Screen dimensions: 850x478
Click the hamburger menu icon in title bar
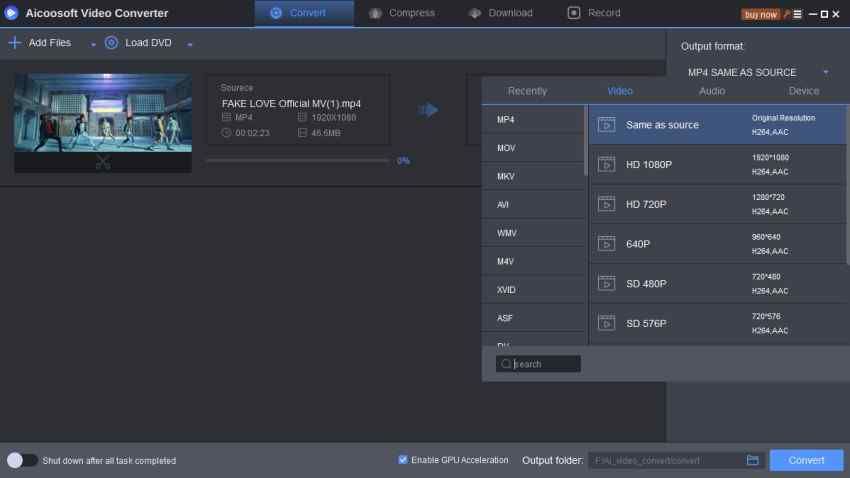click(x=798, y=14)
